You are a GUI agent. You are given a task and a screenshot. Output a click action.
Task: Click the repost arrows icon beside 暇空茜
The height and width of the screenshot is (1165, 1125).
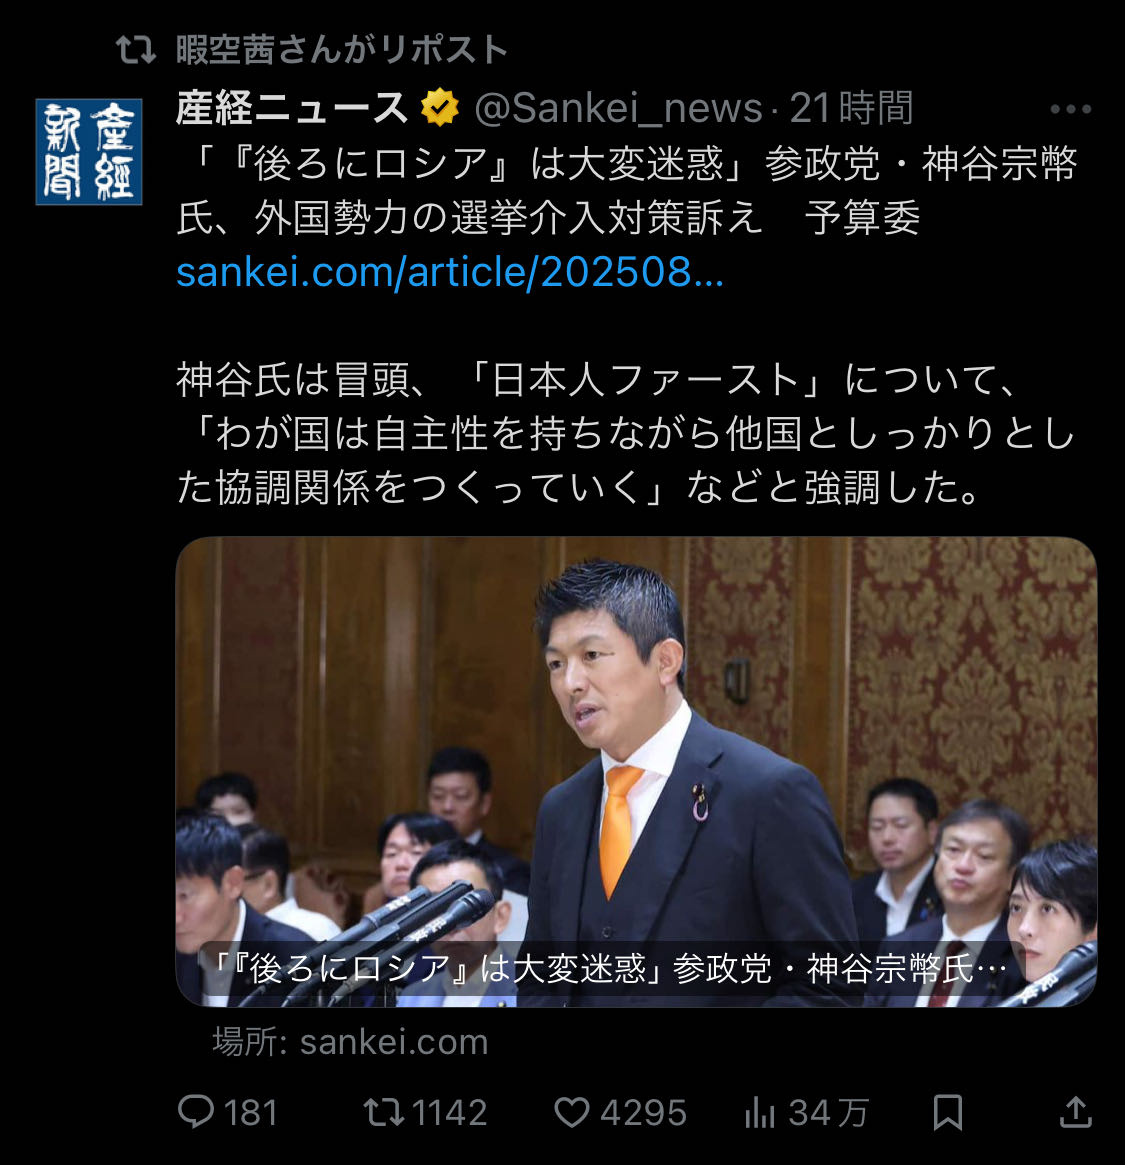(x=136, y=50)
